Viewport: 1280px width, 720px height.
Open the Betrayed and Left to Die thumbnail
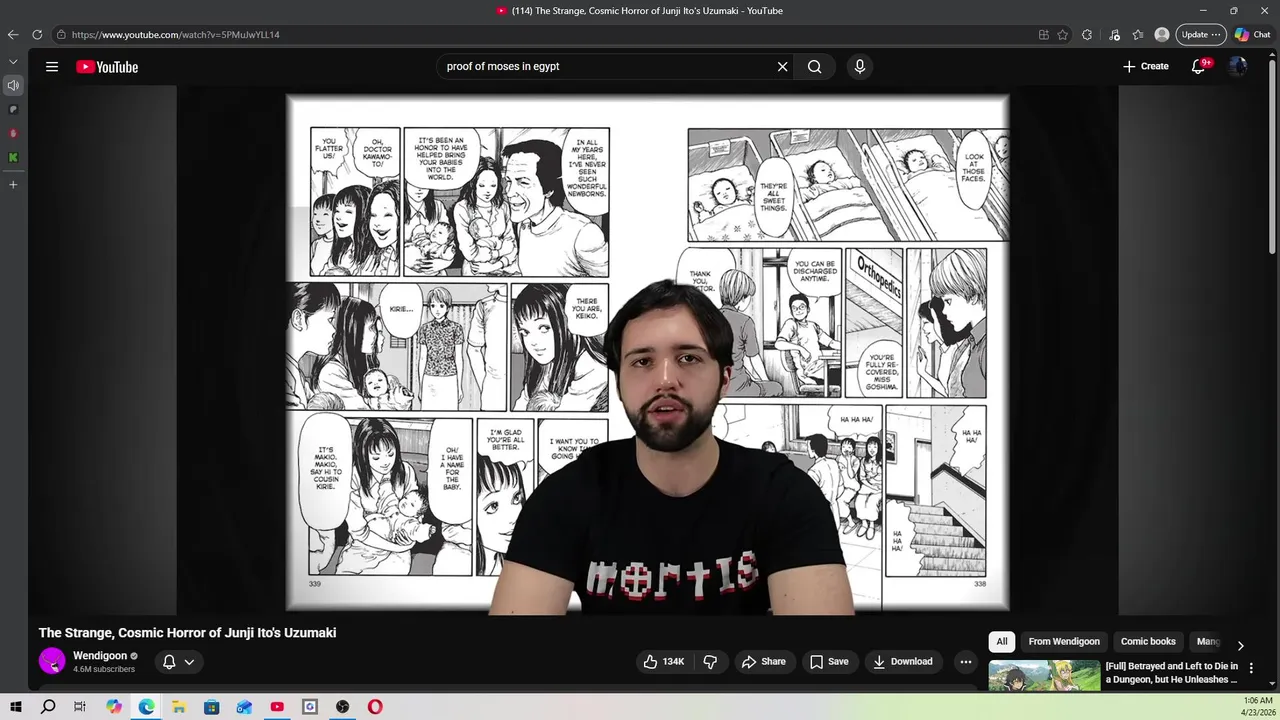[x=1044, y=676]
